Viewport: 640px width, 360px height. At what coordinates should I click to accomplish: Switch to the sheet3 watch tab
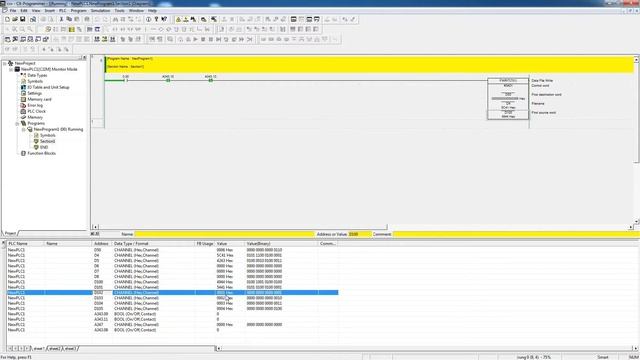(x=70, y=349)
